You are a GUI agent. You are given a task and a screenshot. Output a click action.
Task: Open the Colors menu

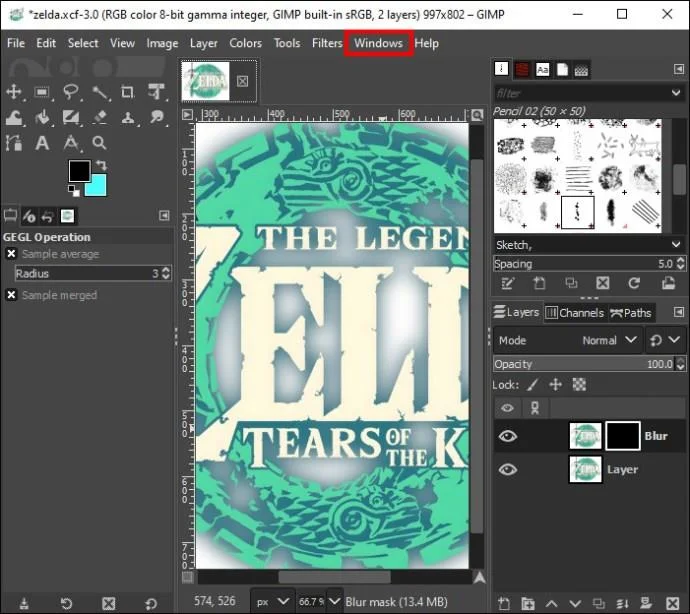click(x=246, y=43)
